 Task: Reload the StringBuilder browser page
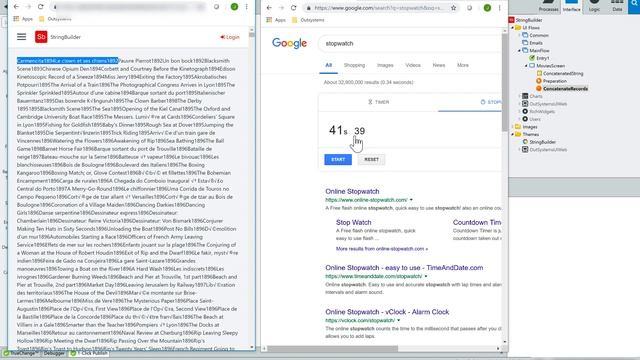click(40, 7)
